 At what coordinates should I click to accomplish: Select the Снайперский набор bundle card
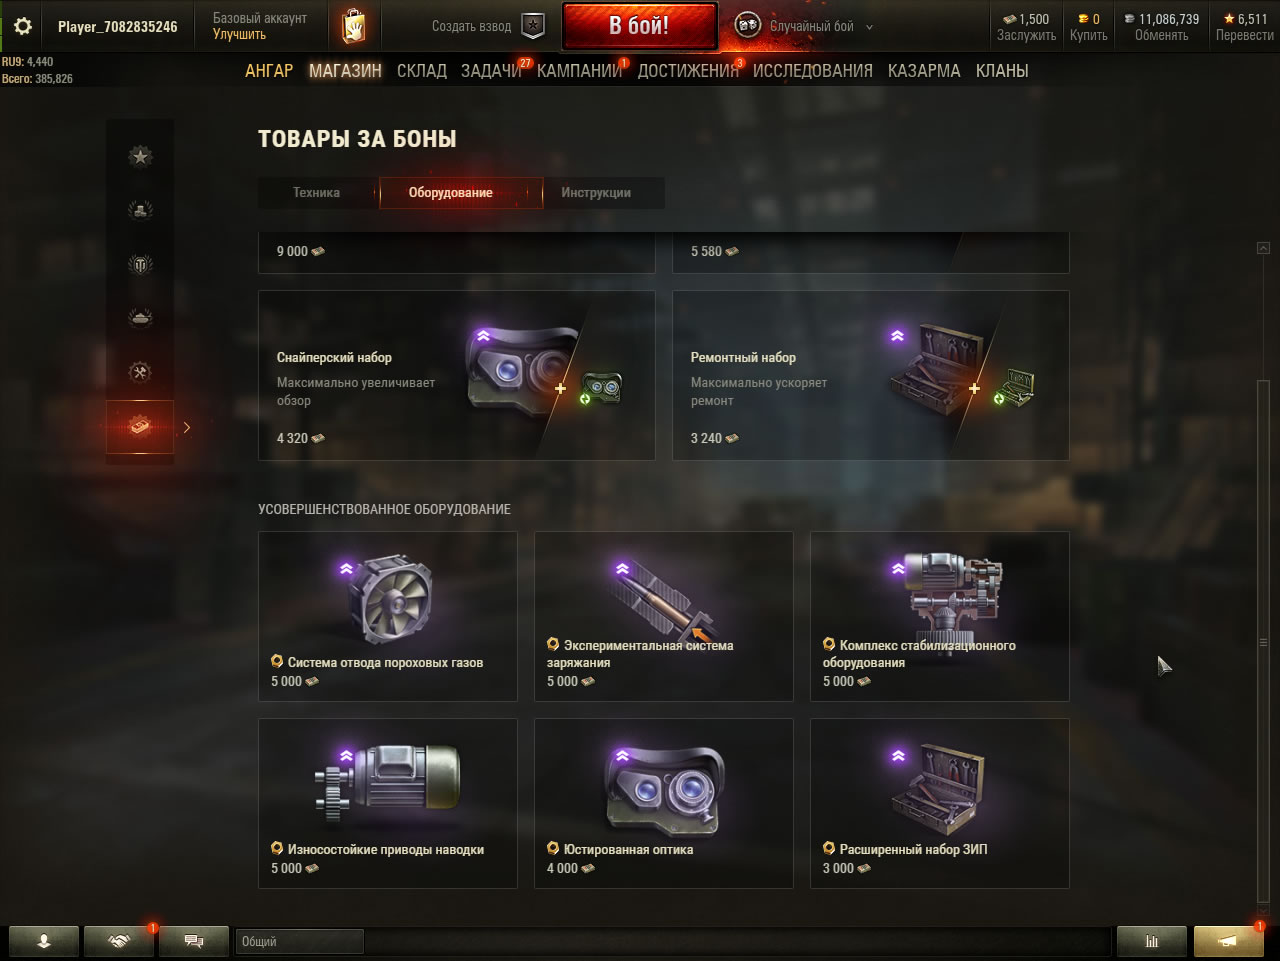coord(456,376)
